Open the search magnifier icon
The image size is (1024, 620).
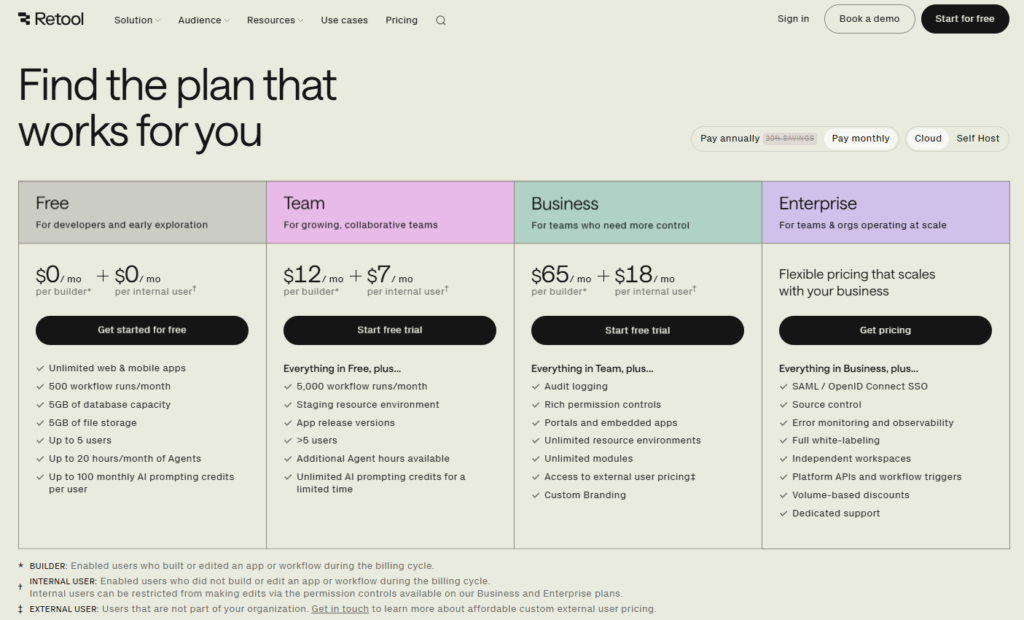coord(441,20)
